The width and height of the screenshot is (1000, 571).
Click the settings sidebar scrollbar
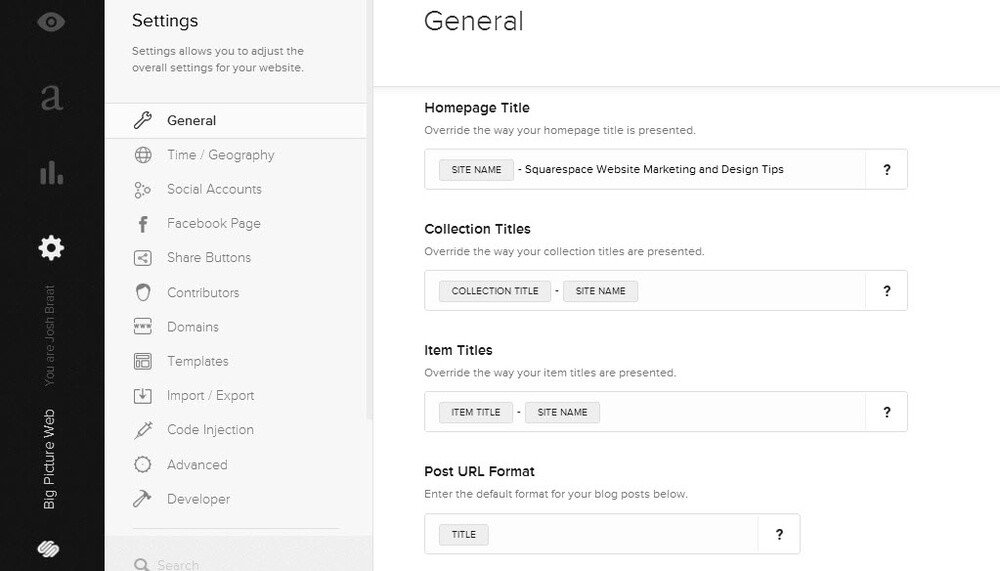(x=369, y=211)
